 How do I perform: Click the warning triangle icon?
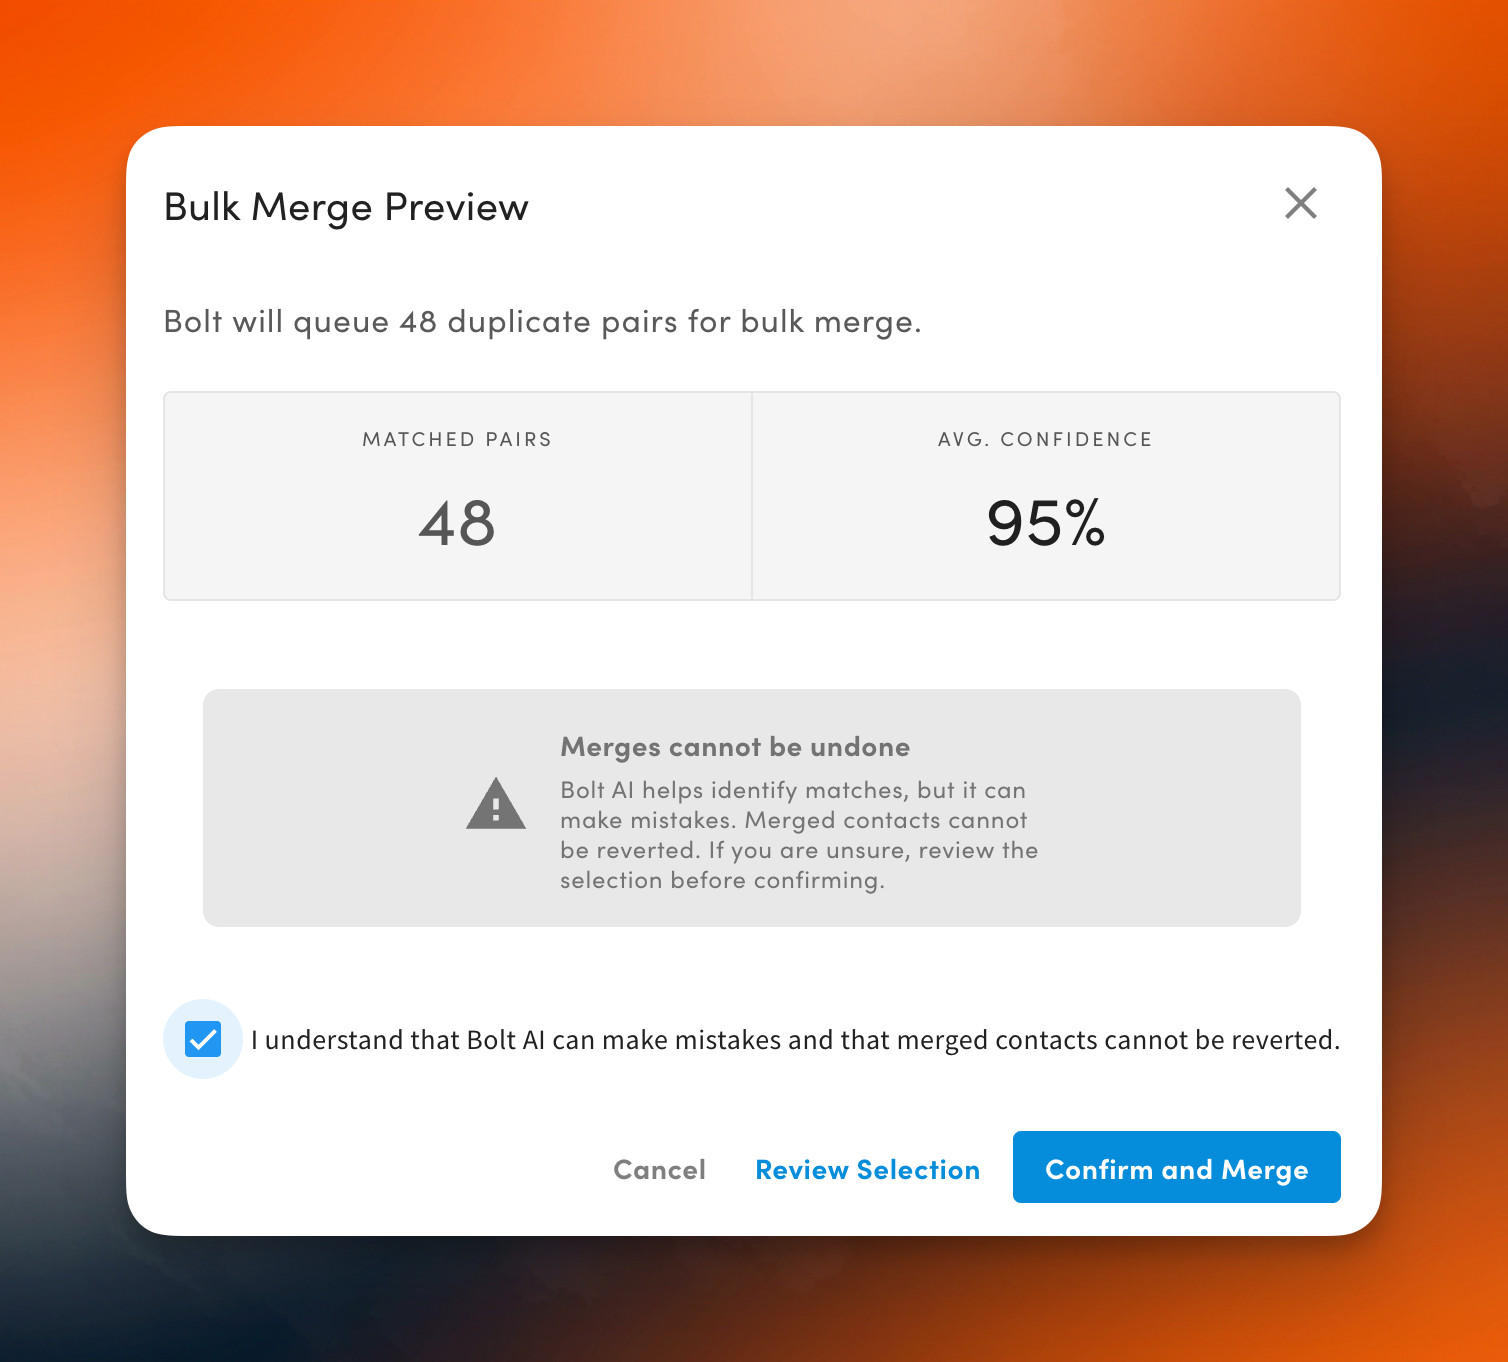(x=496, y=804)
